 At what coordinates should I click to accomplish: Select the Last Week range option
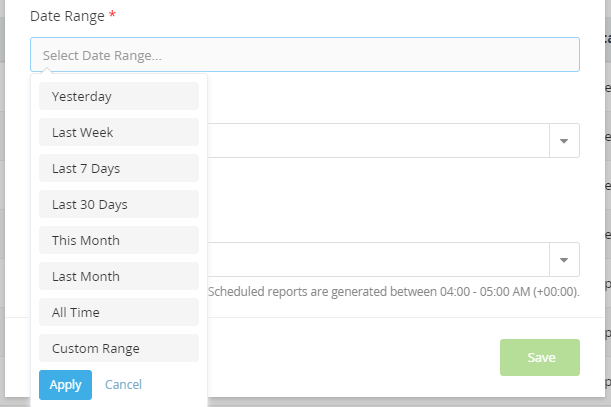[x=119, y=132]
